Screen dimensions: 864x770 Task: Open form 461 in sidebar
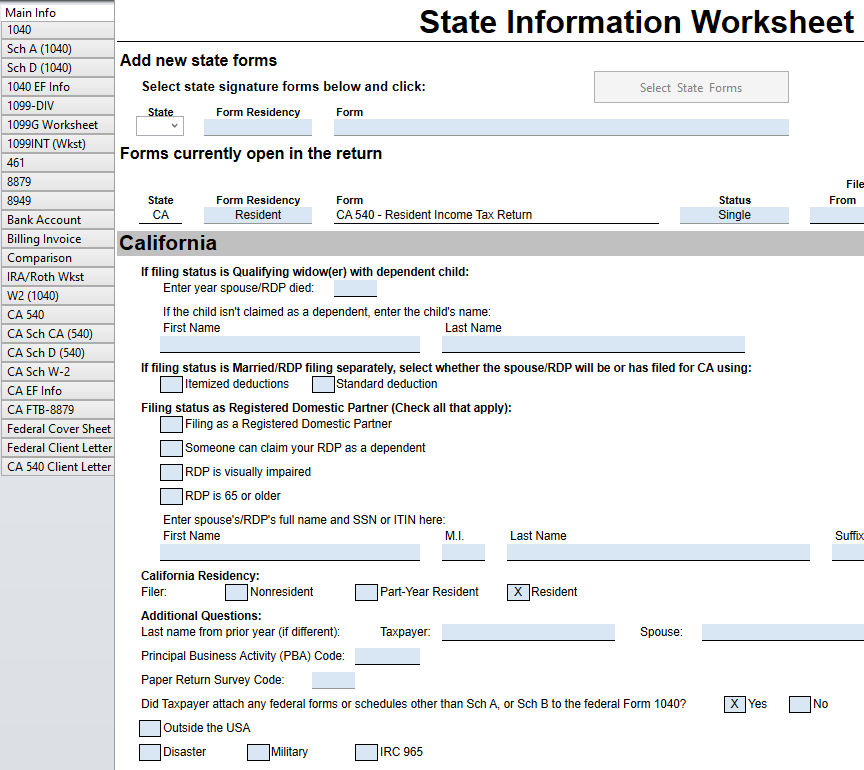pyautogui.click(x=57, y=163)
